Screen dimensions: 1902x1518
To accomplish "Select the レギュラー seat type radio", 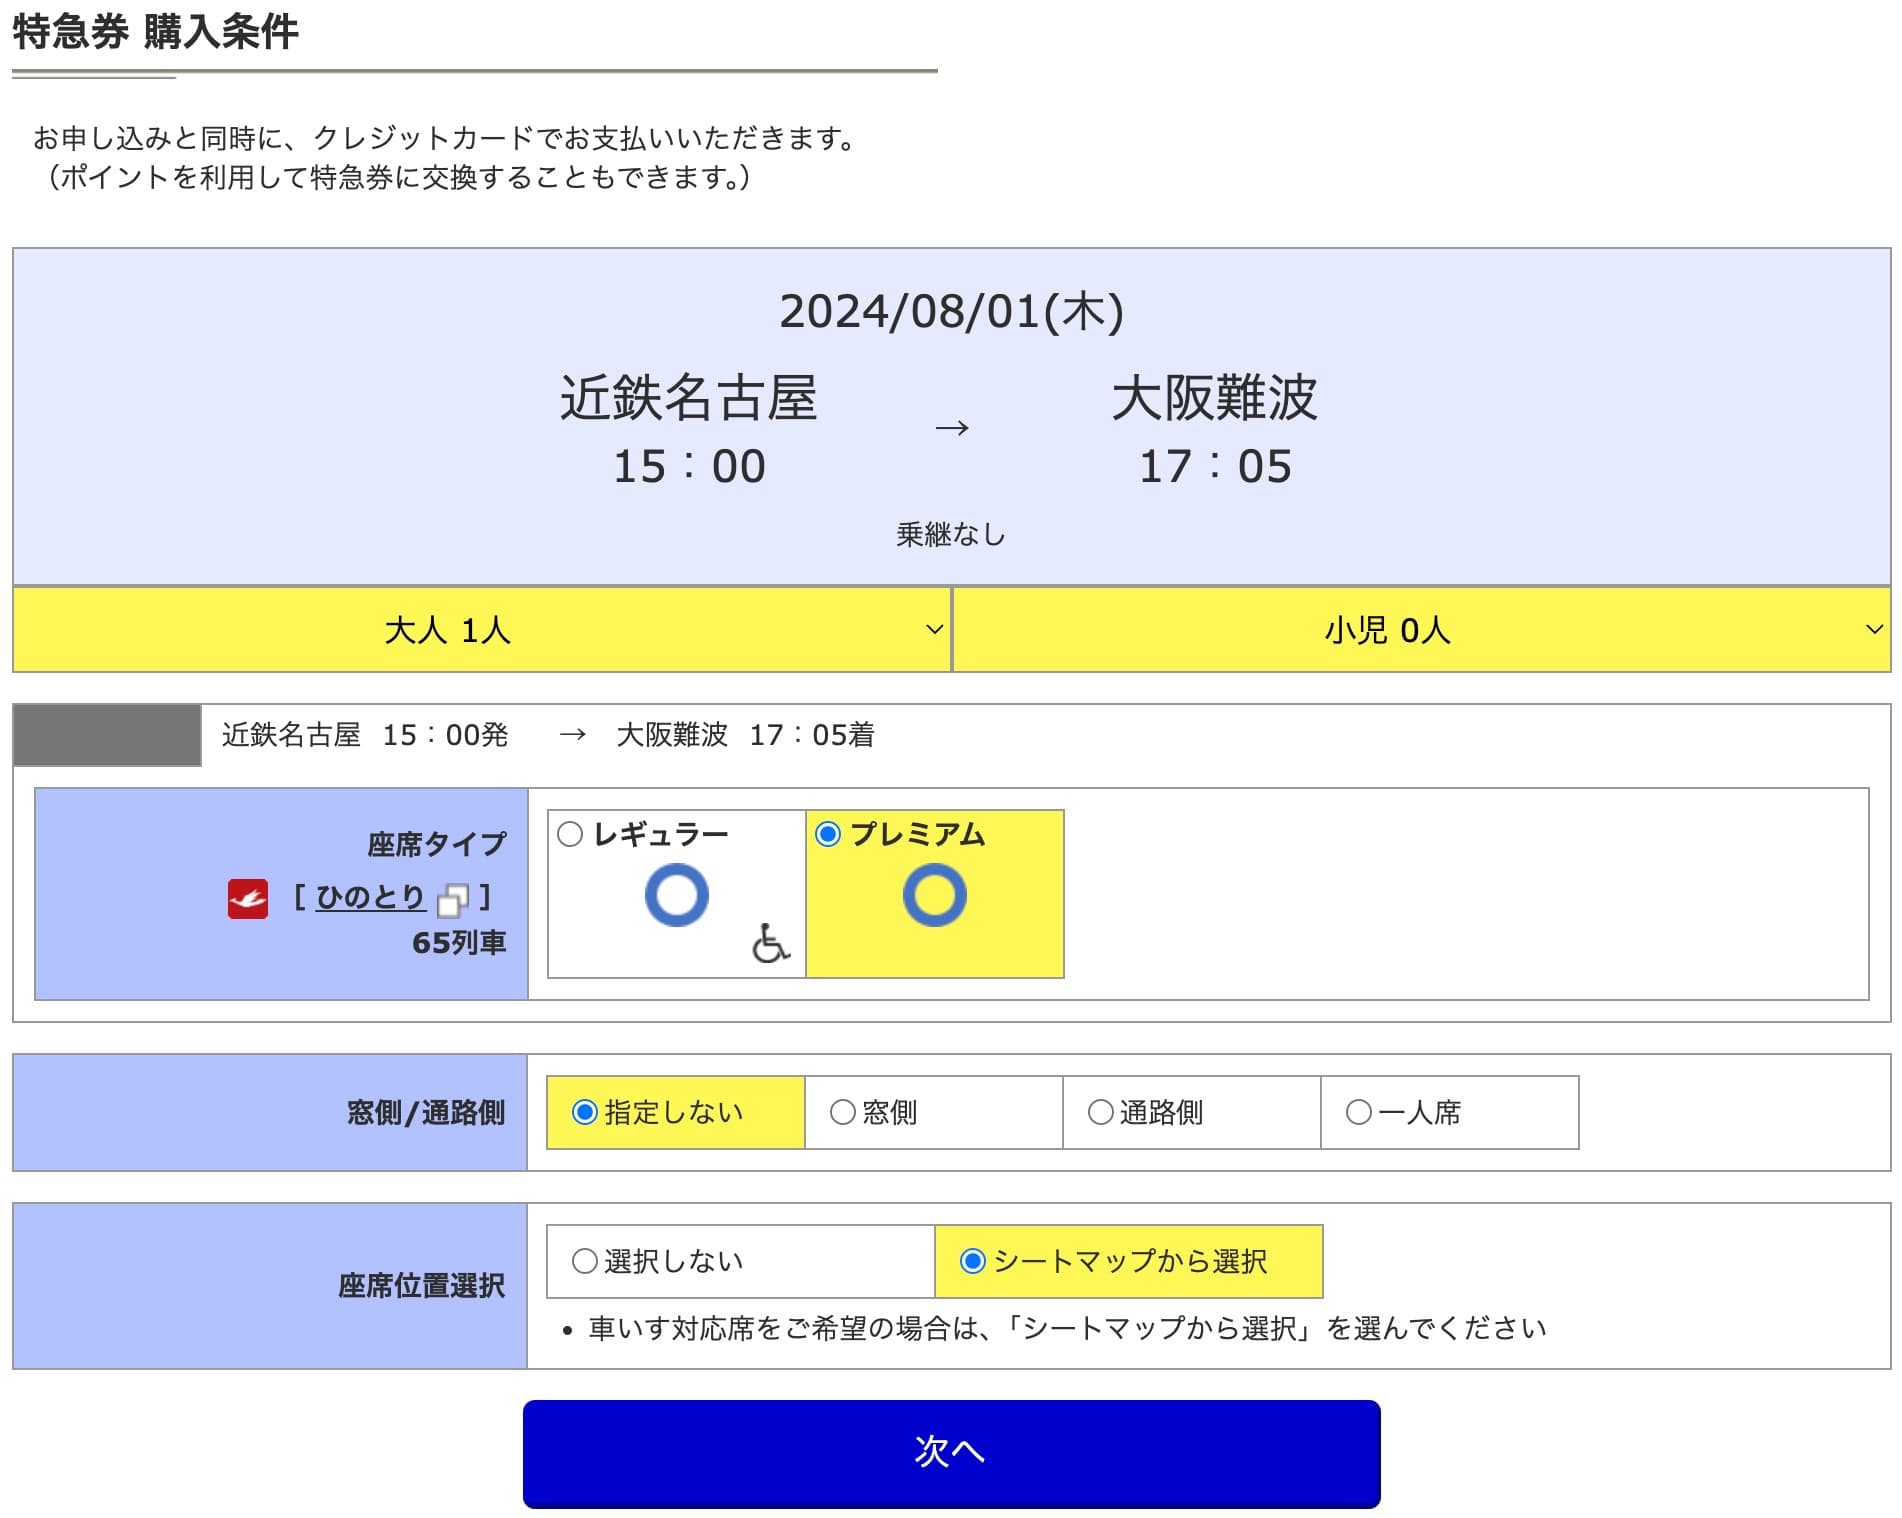I will point(570,834).
